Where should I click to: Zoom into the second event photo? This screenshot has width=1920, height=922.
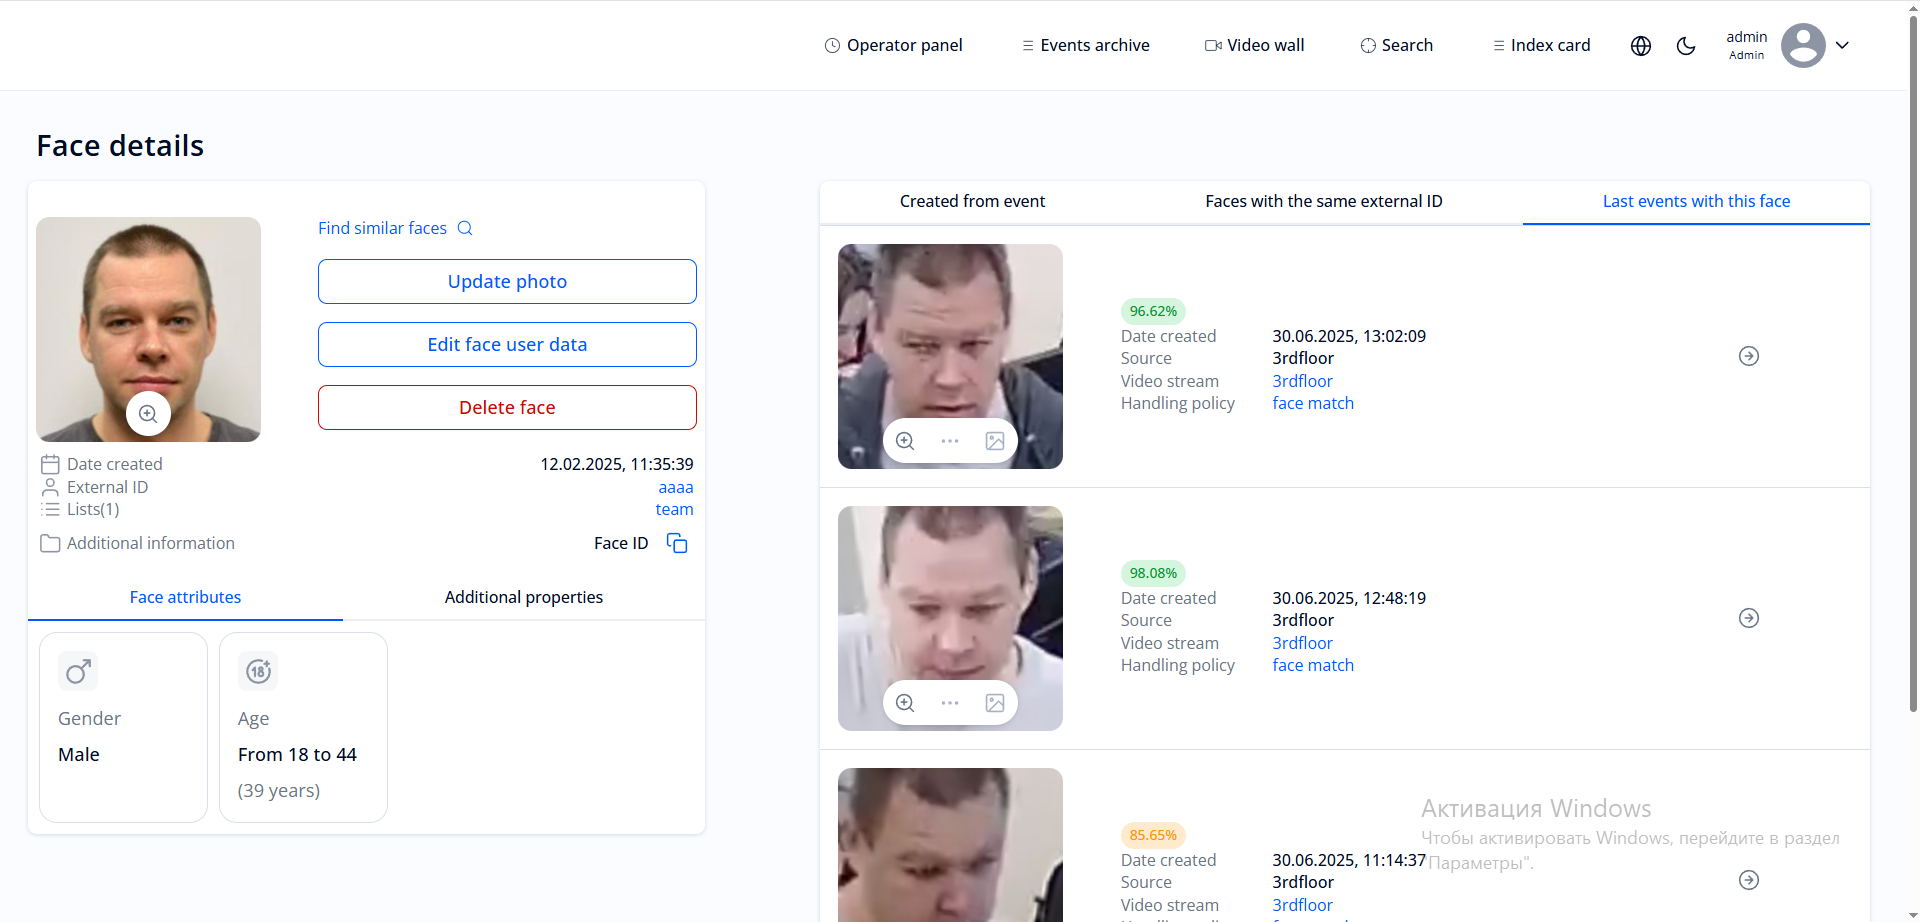[905, 703]
